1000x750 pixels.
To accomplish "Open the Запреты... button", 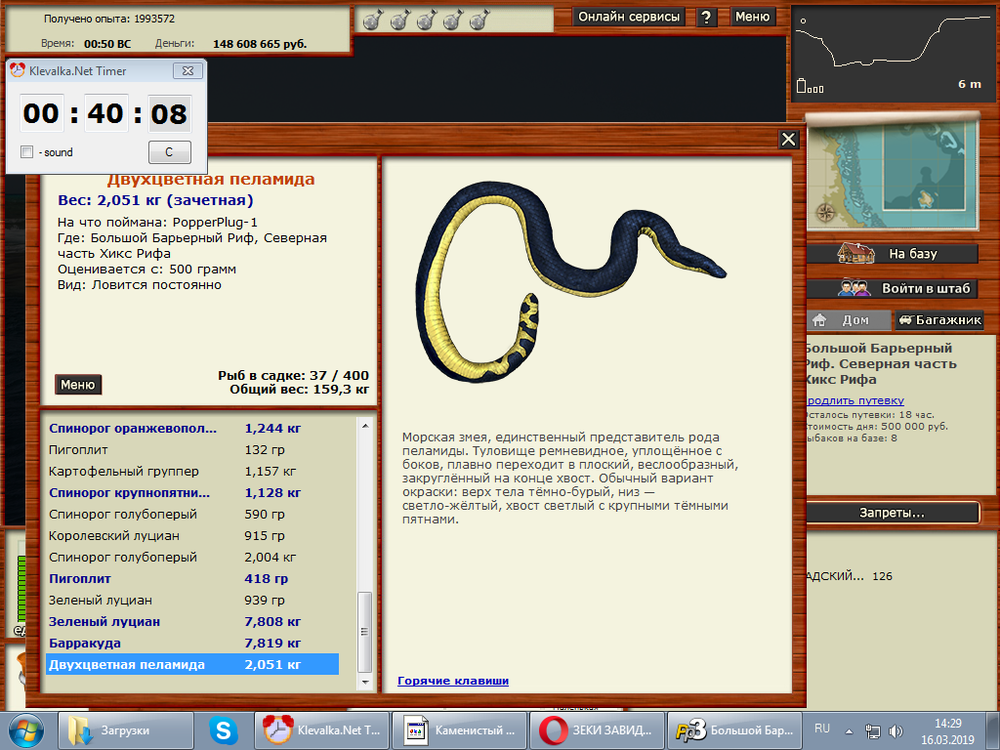I will click(892, 513).
